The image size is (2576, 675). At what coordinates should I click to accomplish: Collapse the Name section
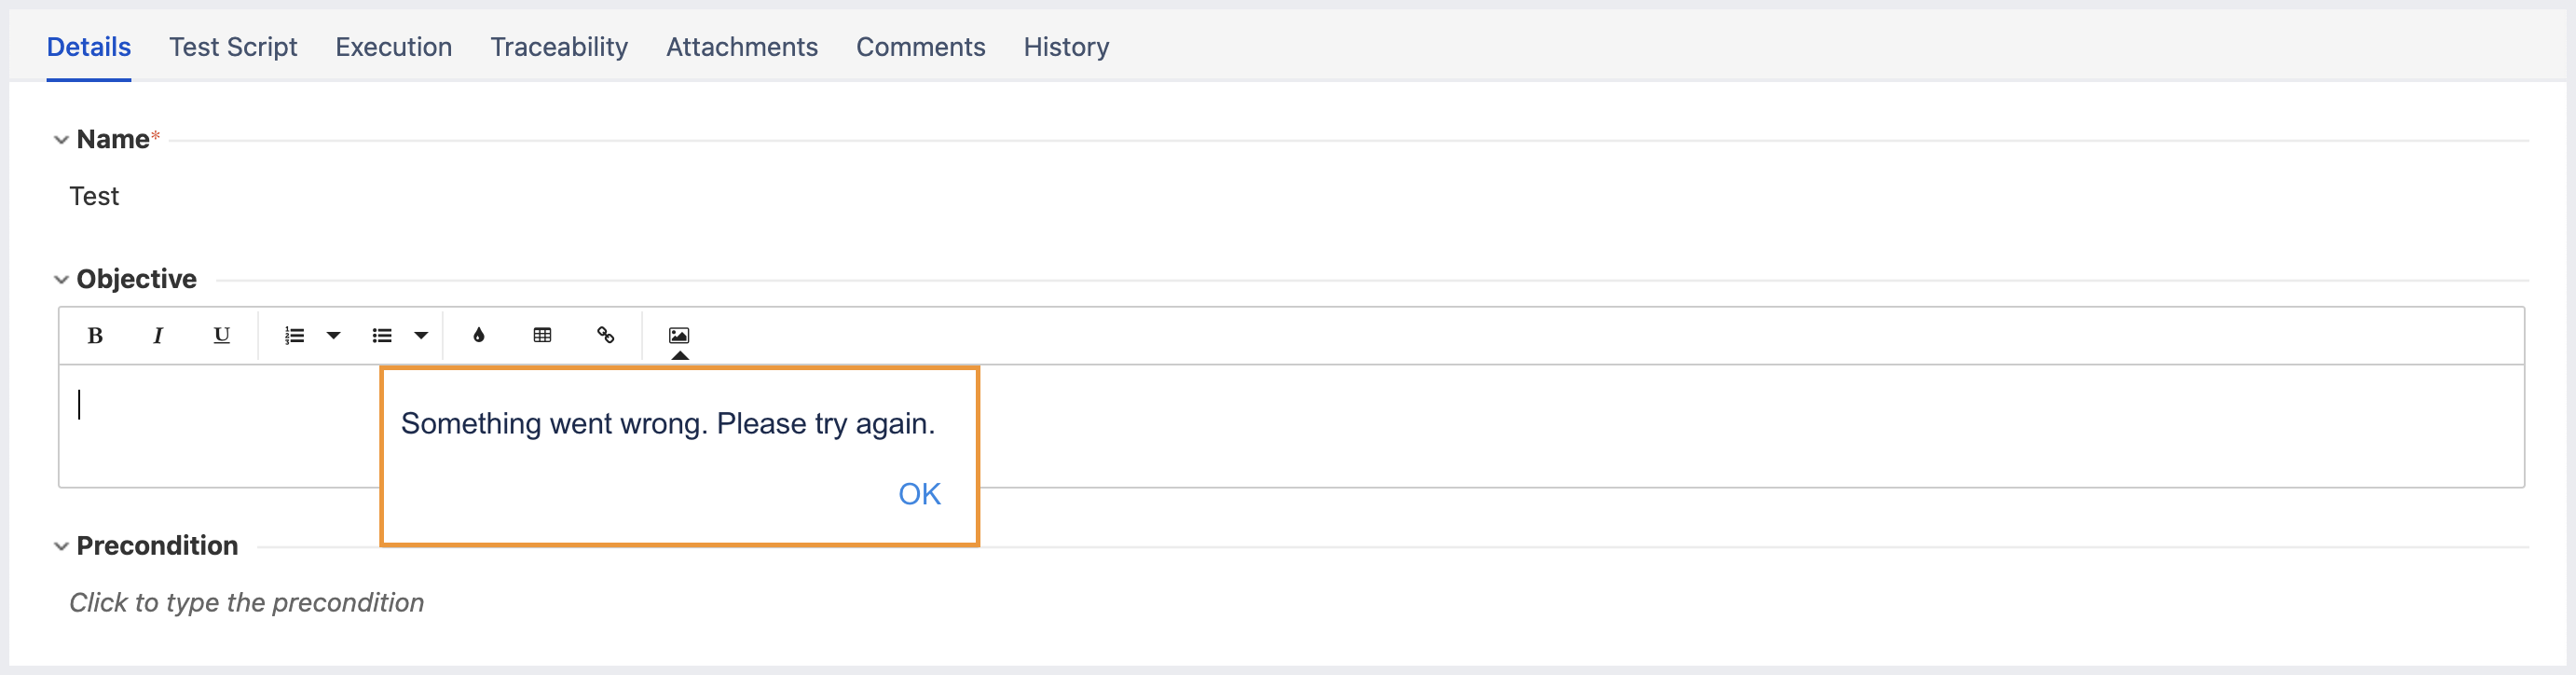[61, 140]
